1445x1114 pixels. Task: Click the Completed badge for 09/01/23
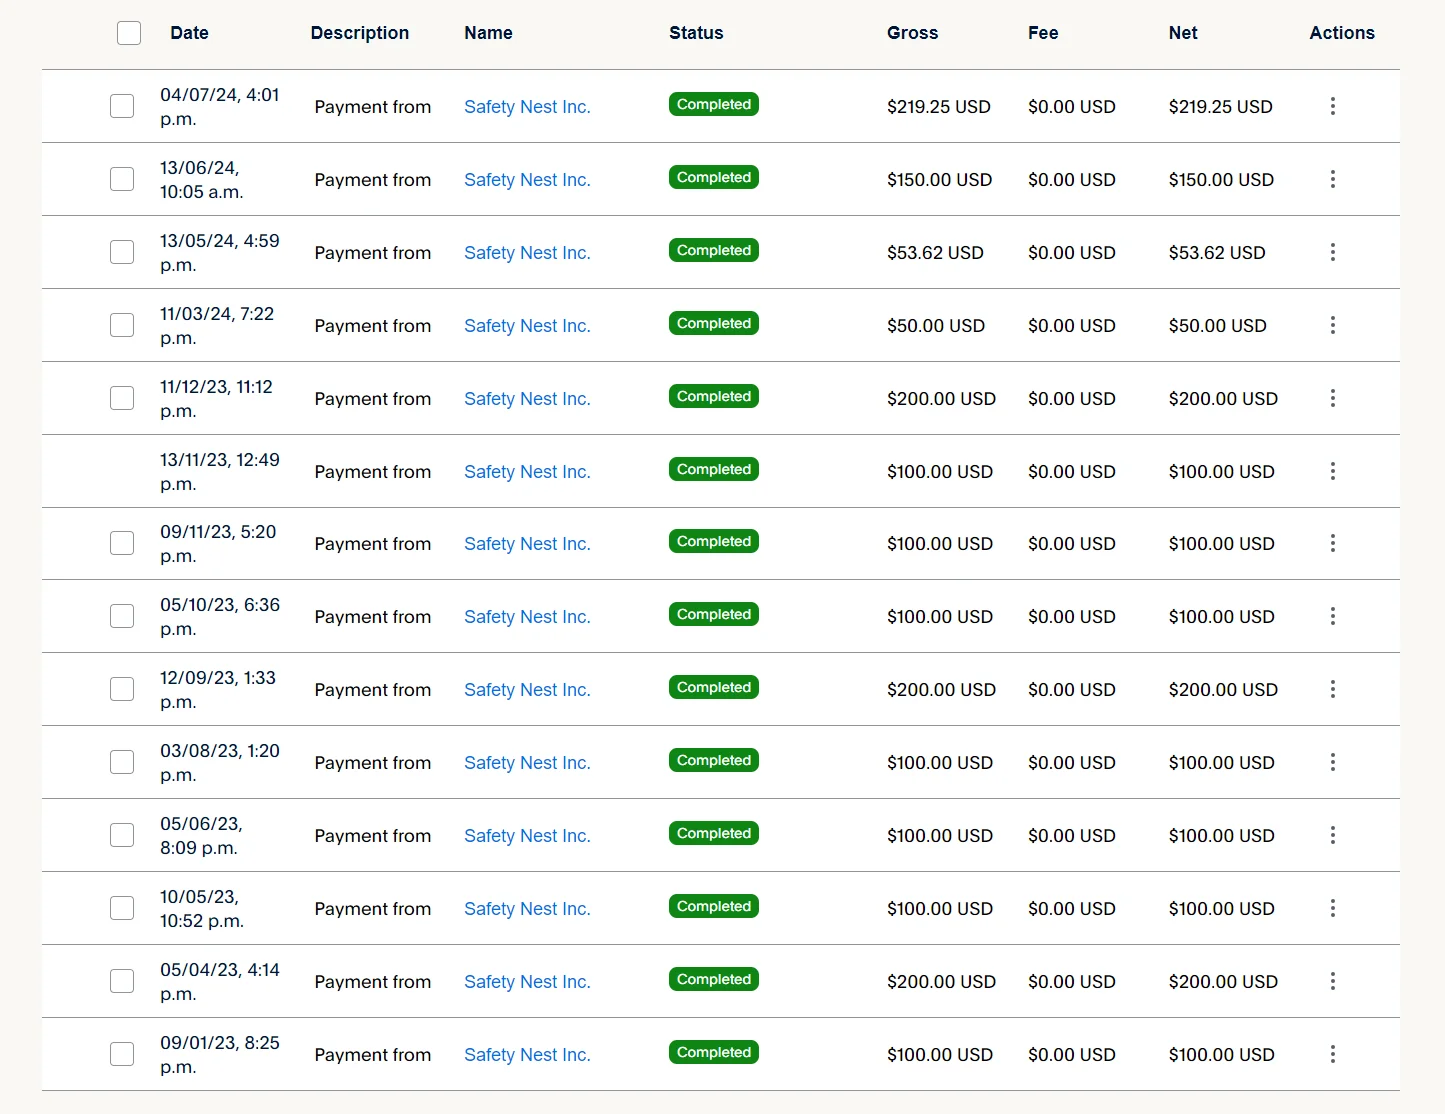tap(714, 1052)
